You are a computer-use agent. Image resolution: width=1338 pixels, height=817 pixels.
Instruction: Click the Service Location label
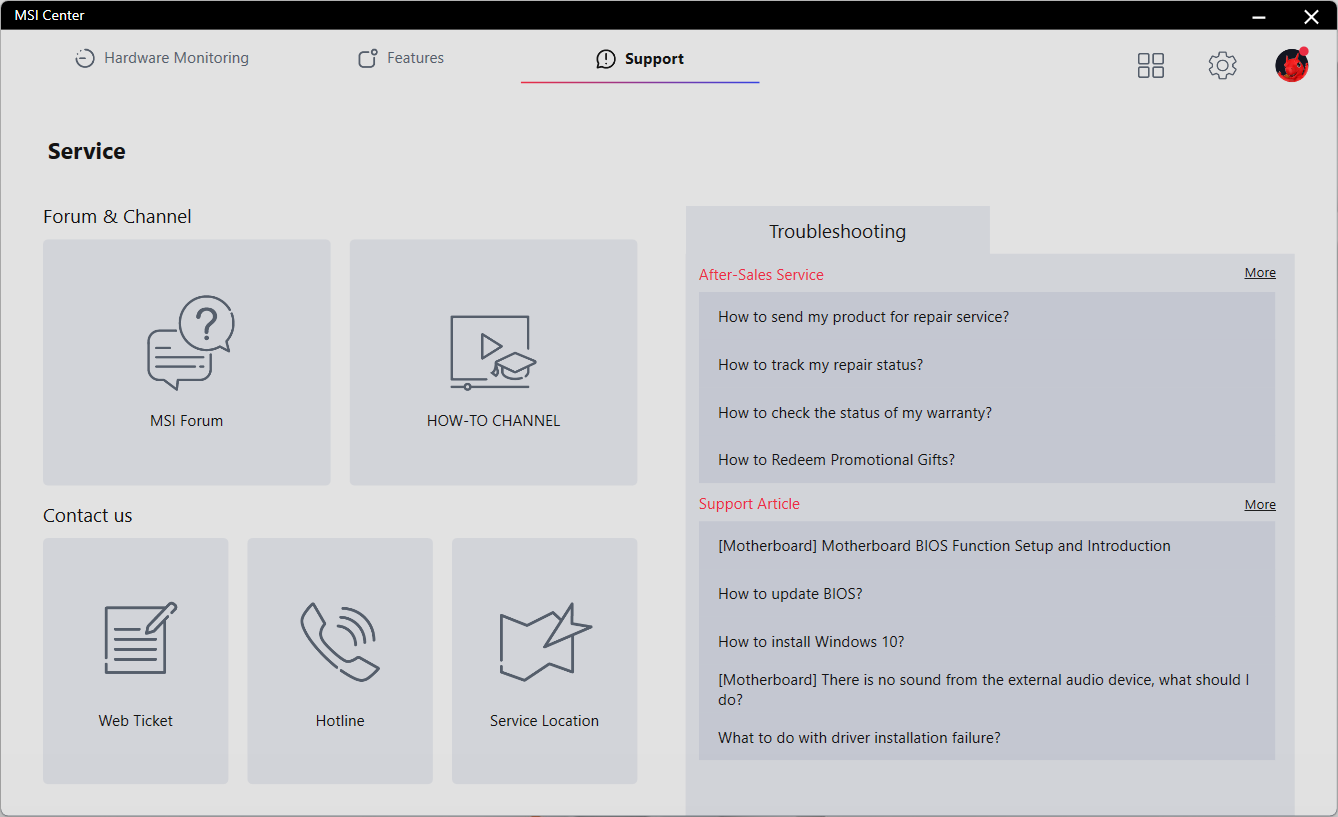pyautogui.click(x=544, y=721)
